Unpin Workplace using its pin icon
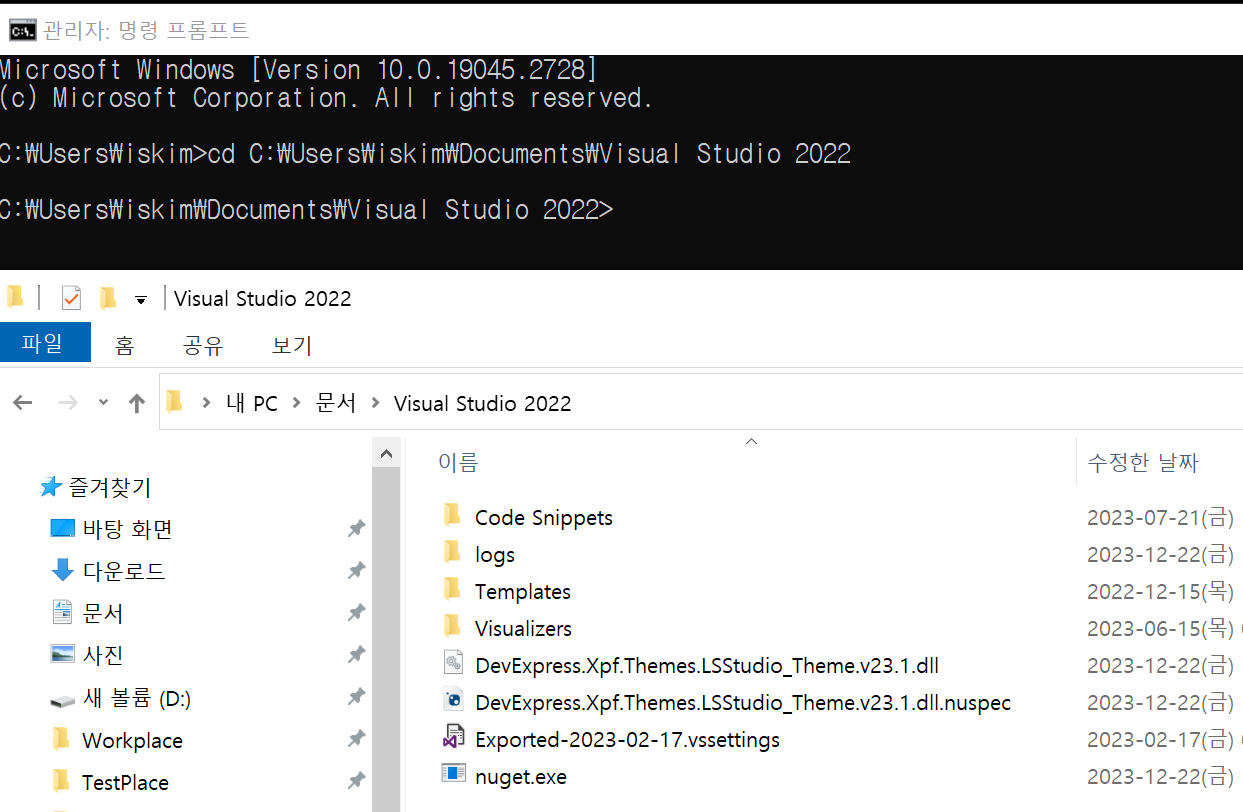The image size is (1243, 812). pyautogui.click(x=356, y=739)
